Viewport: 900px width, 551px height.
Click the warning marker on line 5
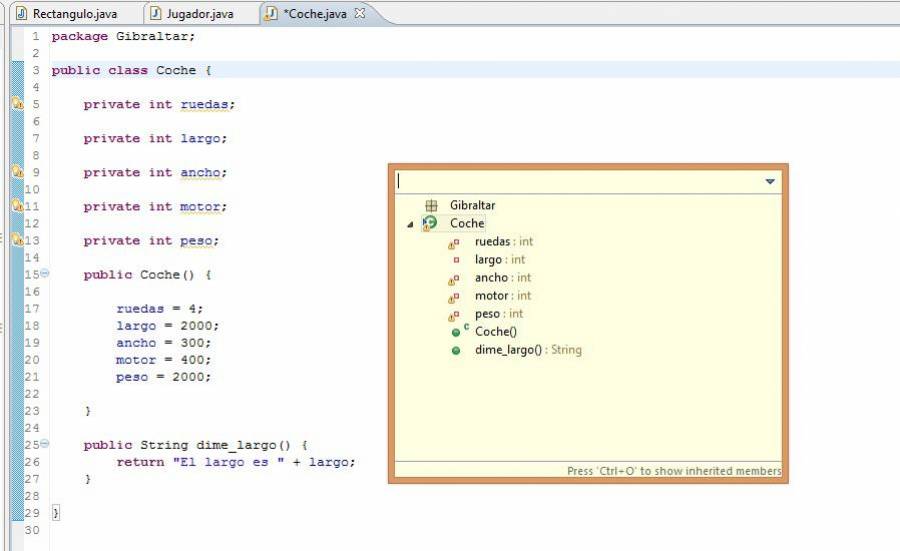pyautogui.click(x=17, y=104)
